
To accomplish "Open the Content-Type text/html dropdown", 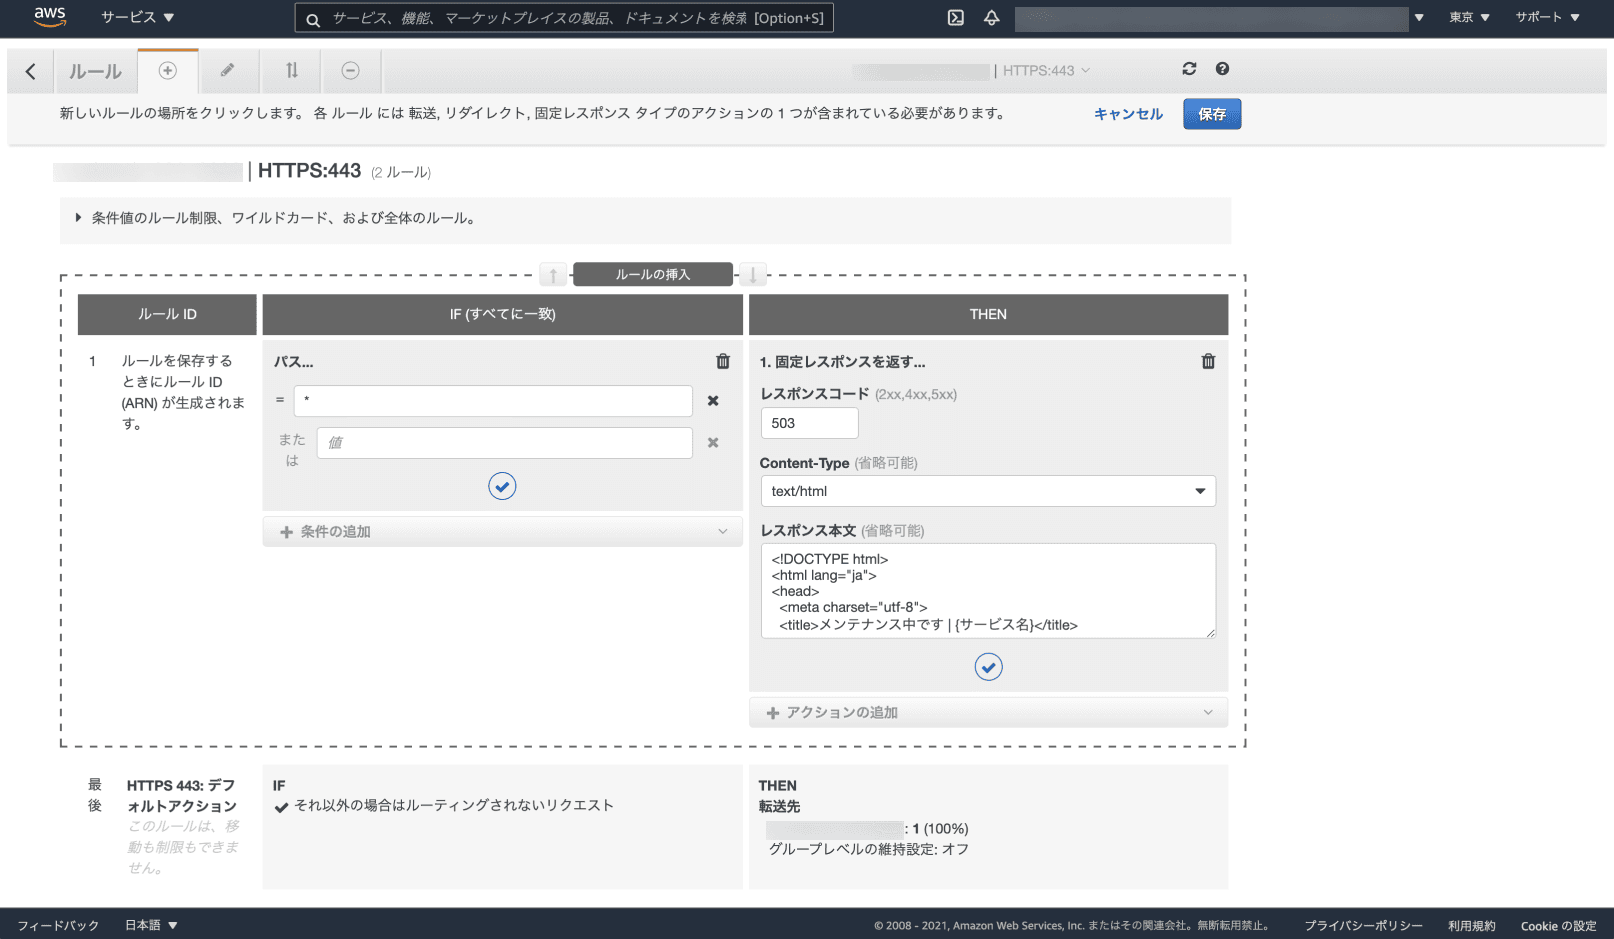I will tap(987, 491).
